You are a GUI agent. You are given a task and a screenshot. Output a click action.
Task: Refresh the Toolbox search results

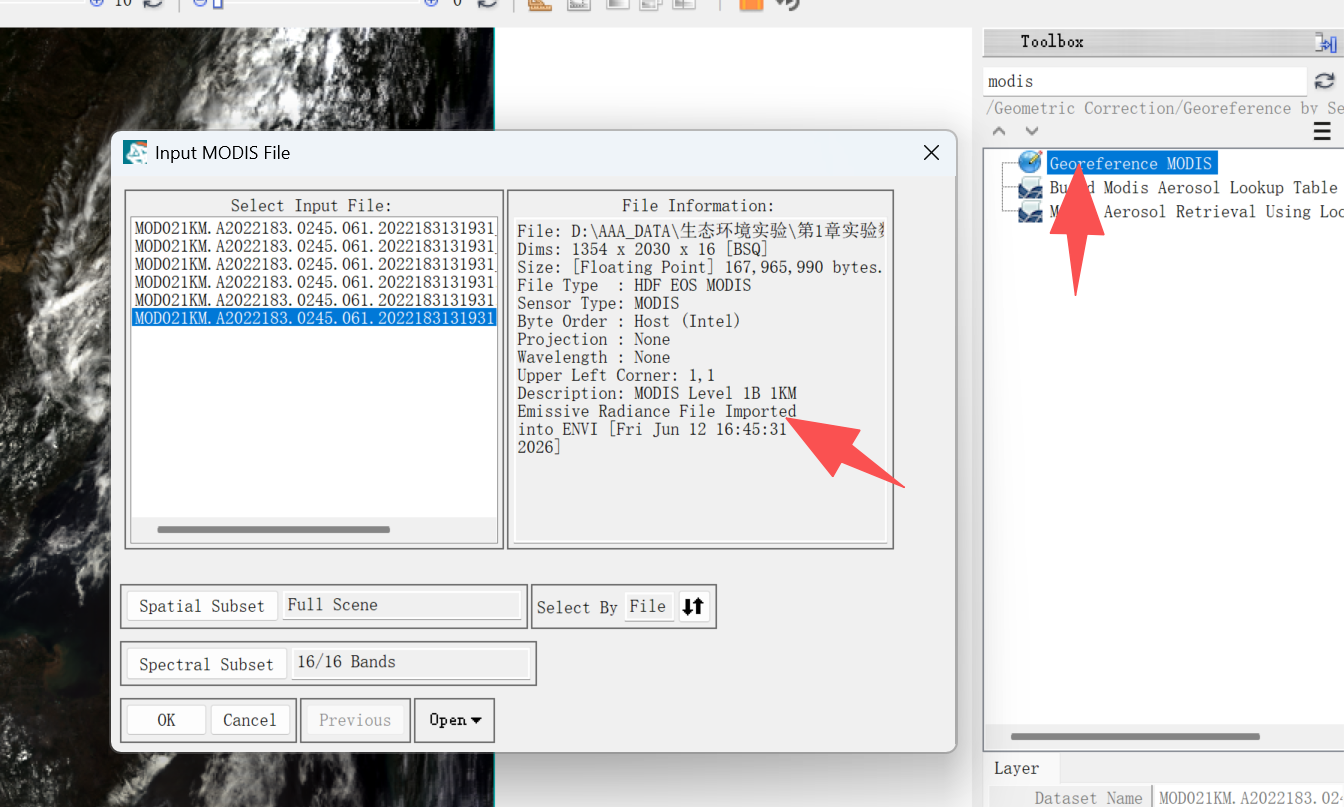(1324, 81)
